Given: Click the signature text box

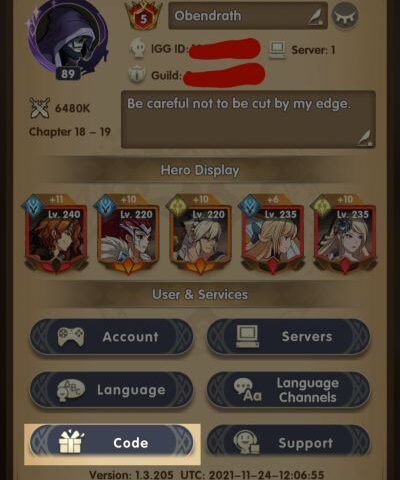Looking at the screenshot, I should 248,119.
